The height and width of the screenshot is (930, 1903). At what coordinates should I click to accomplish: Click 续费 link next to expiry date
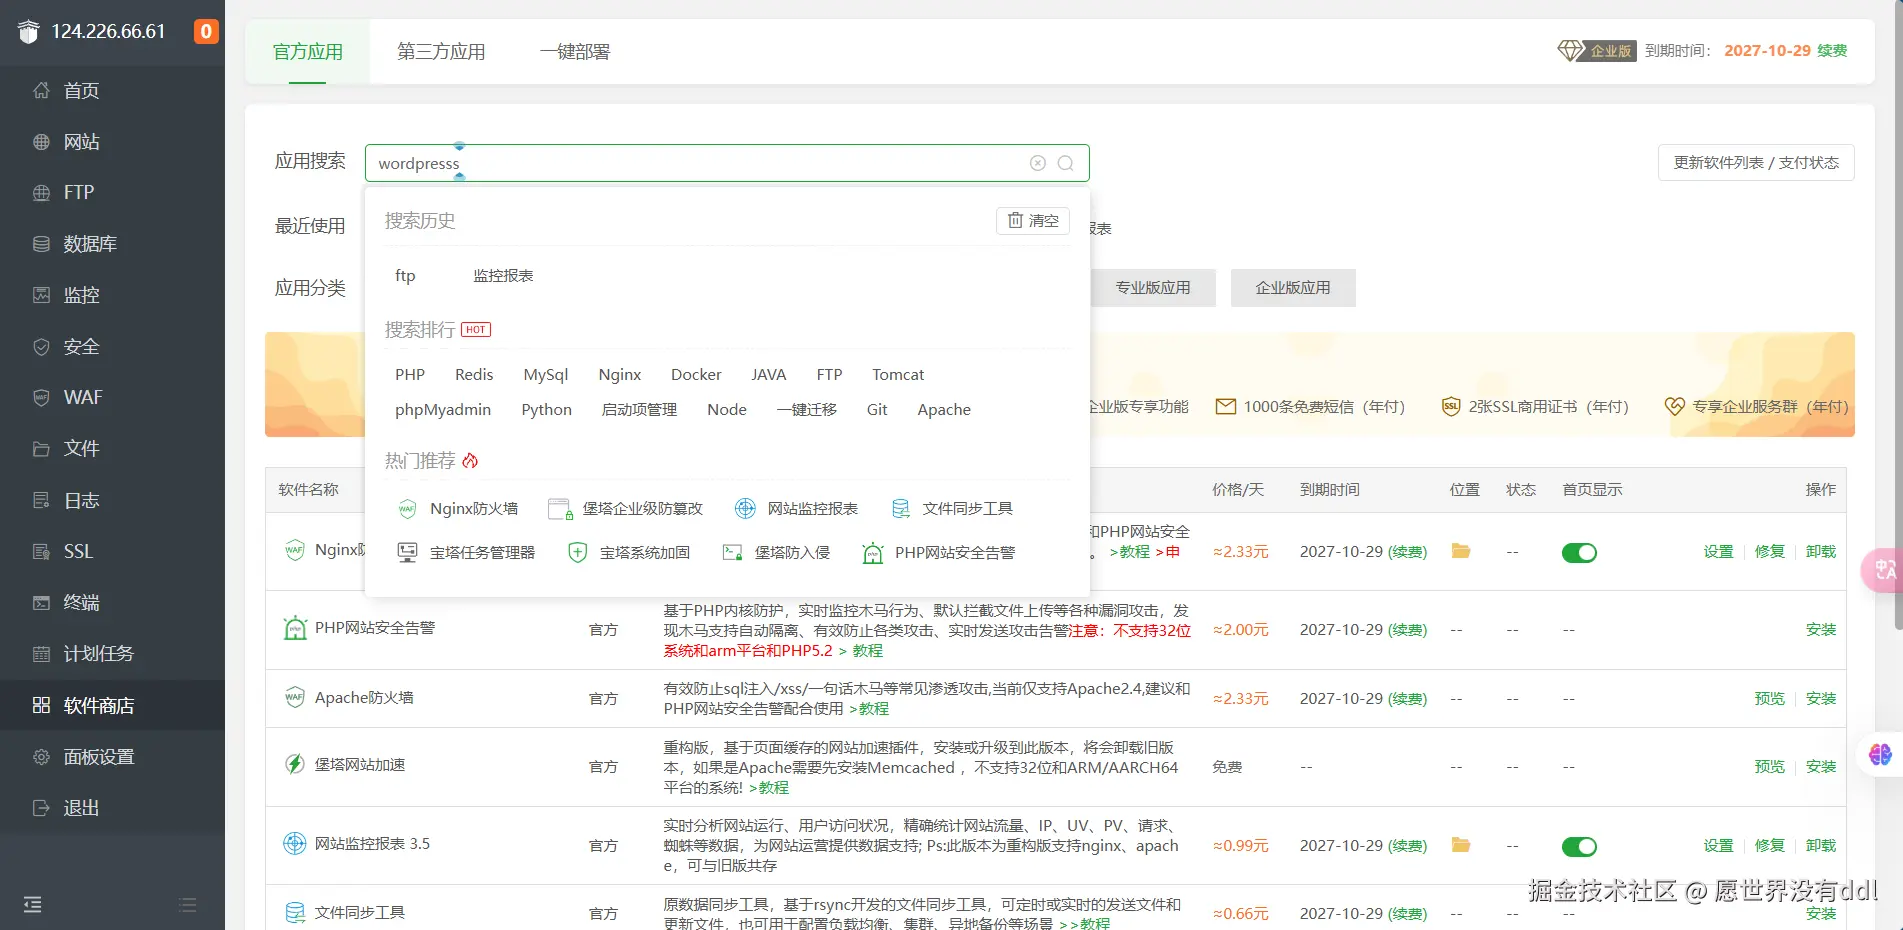1832,51
